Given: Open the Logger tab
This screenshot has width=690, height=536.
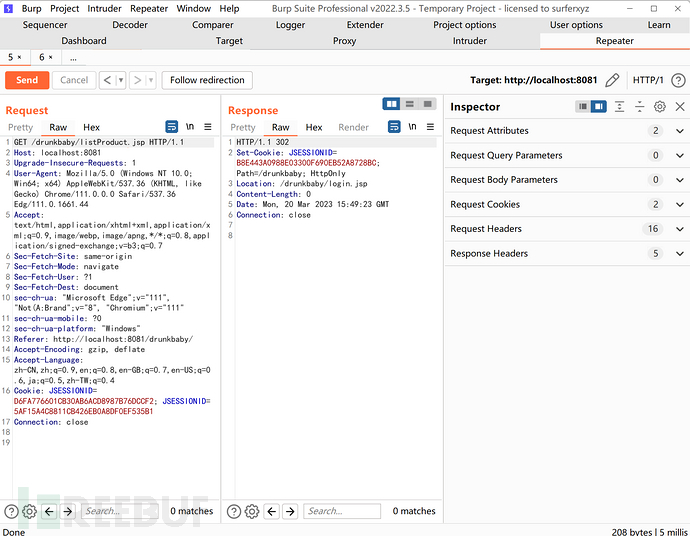Looking at the screenshot, I should click(x=290, y=25).
